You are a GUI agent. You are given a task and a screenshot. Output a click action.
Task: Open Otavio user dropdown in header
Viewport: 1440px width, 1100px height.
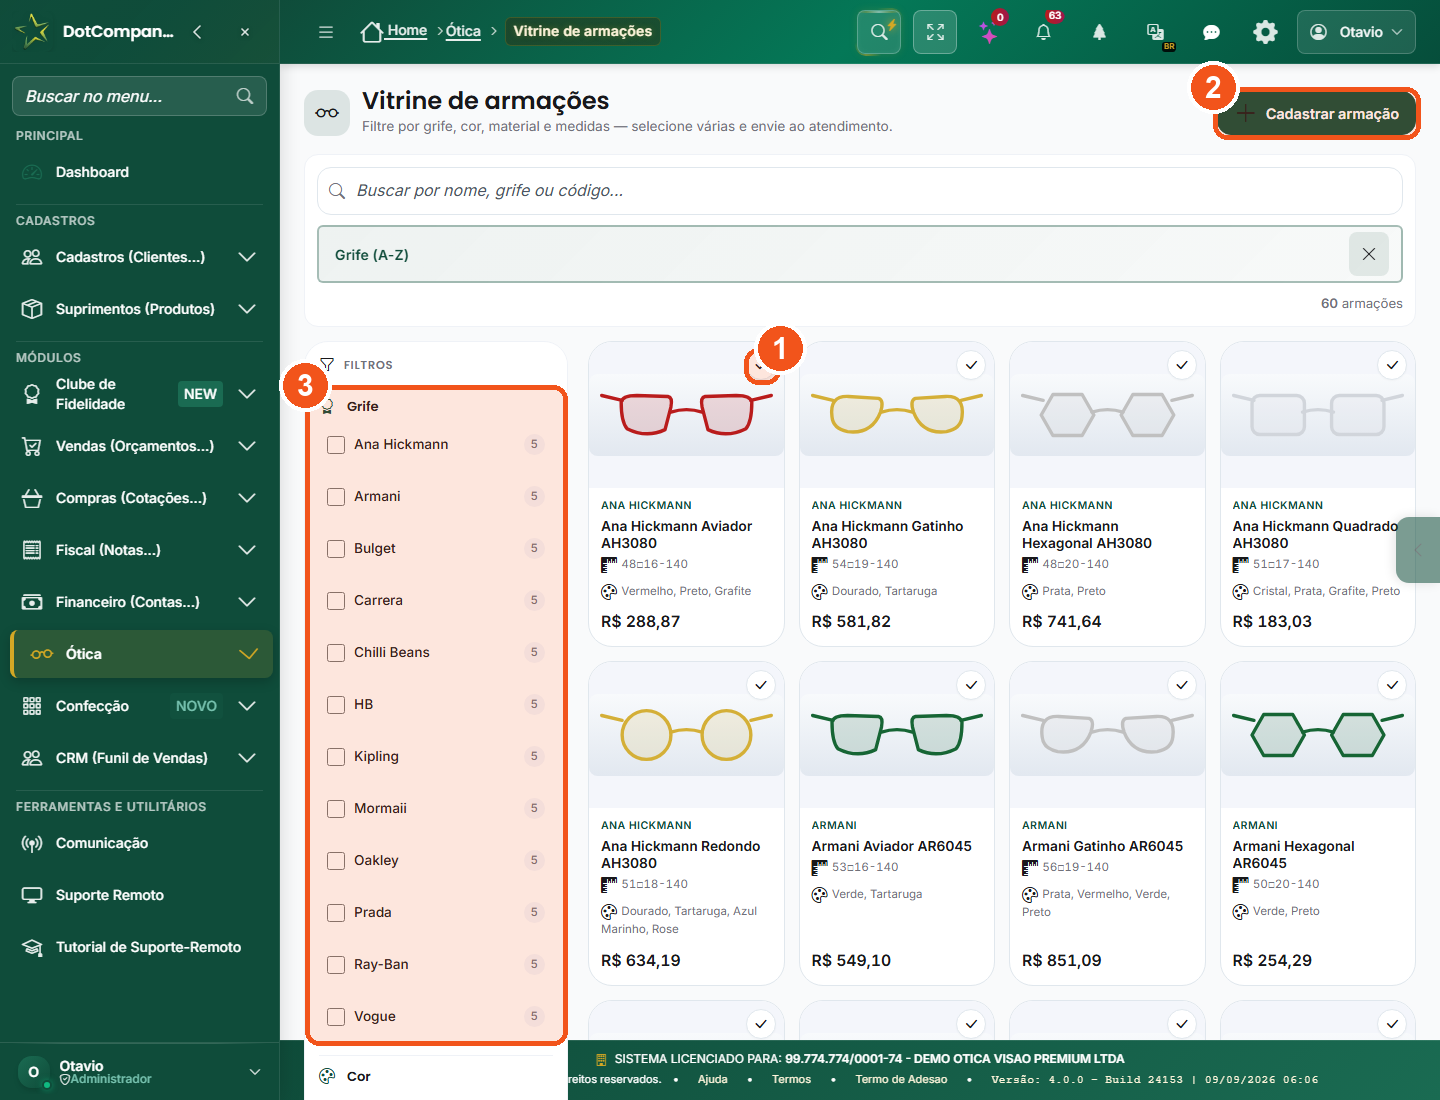pyautogui.click(x=1356, y=32)
